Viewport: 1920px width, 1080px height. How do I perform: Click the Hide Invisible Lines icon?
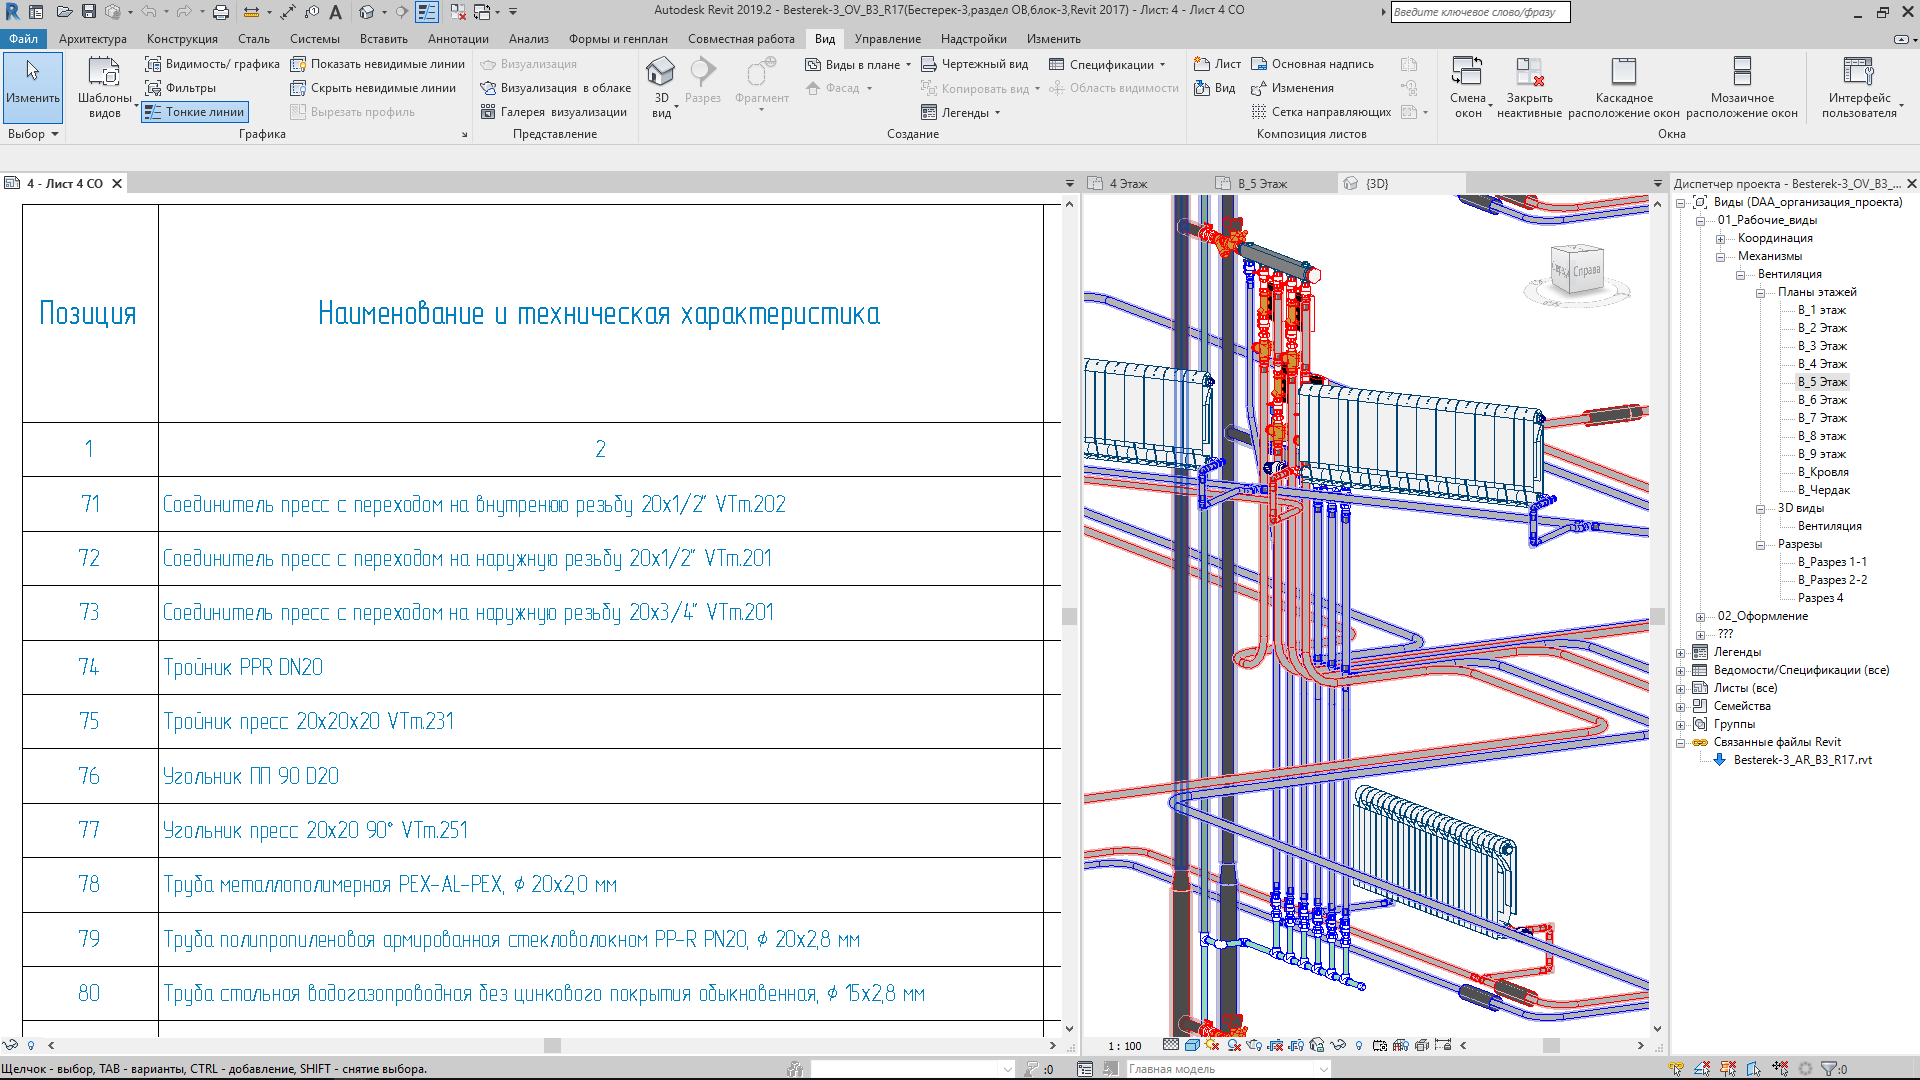pyautogui.click(x=297, y=88)
